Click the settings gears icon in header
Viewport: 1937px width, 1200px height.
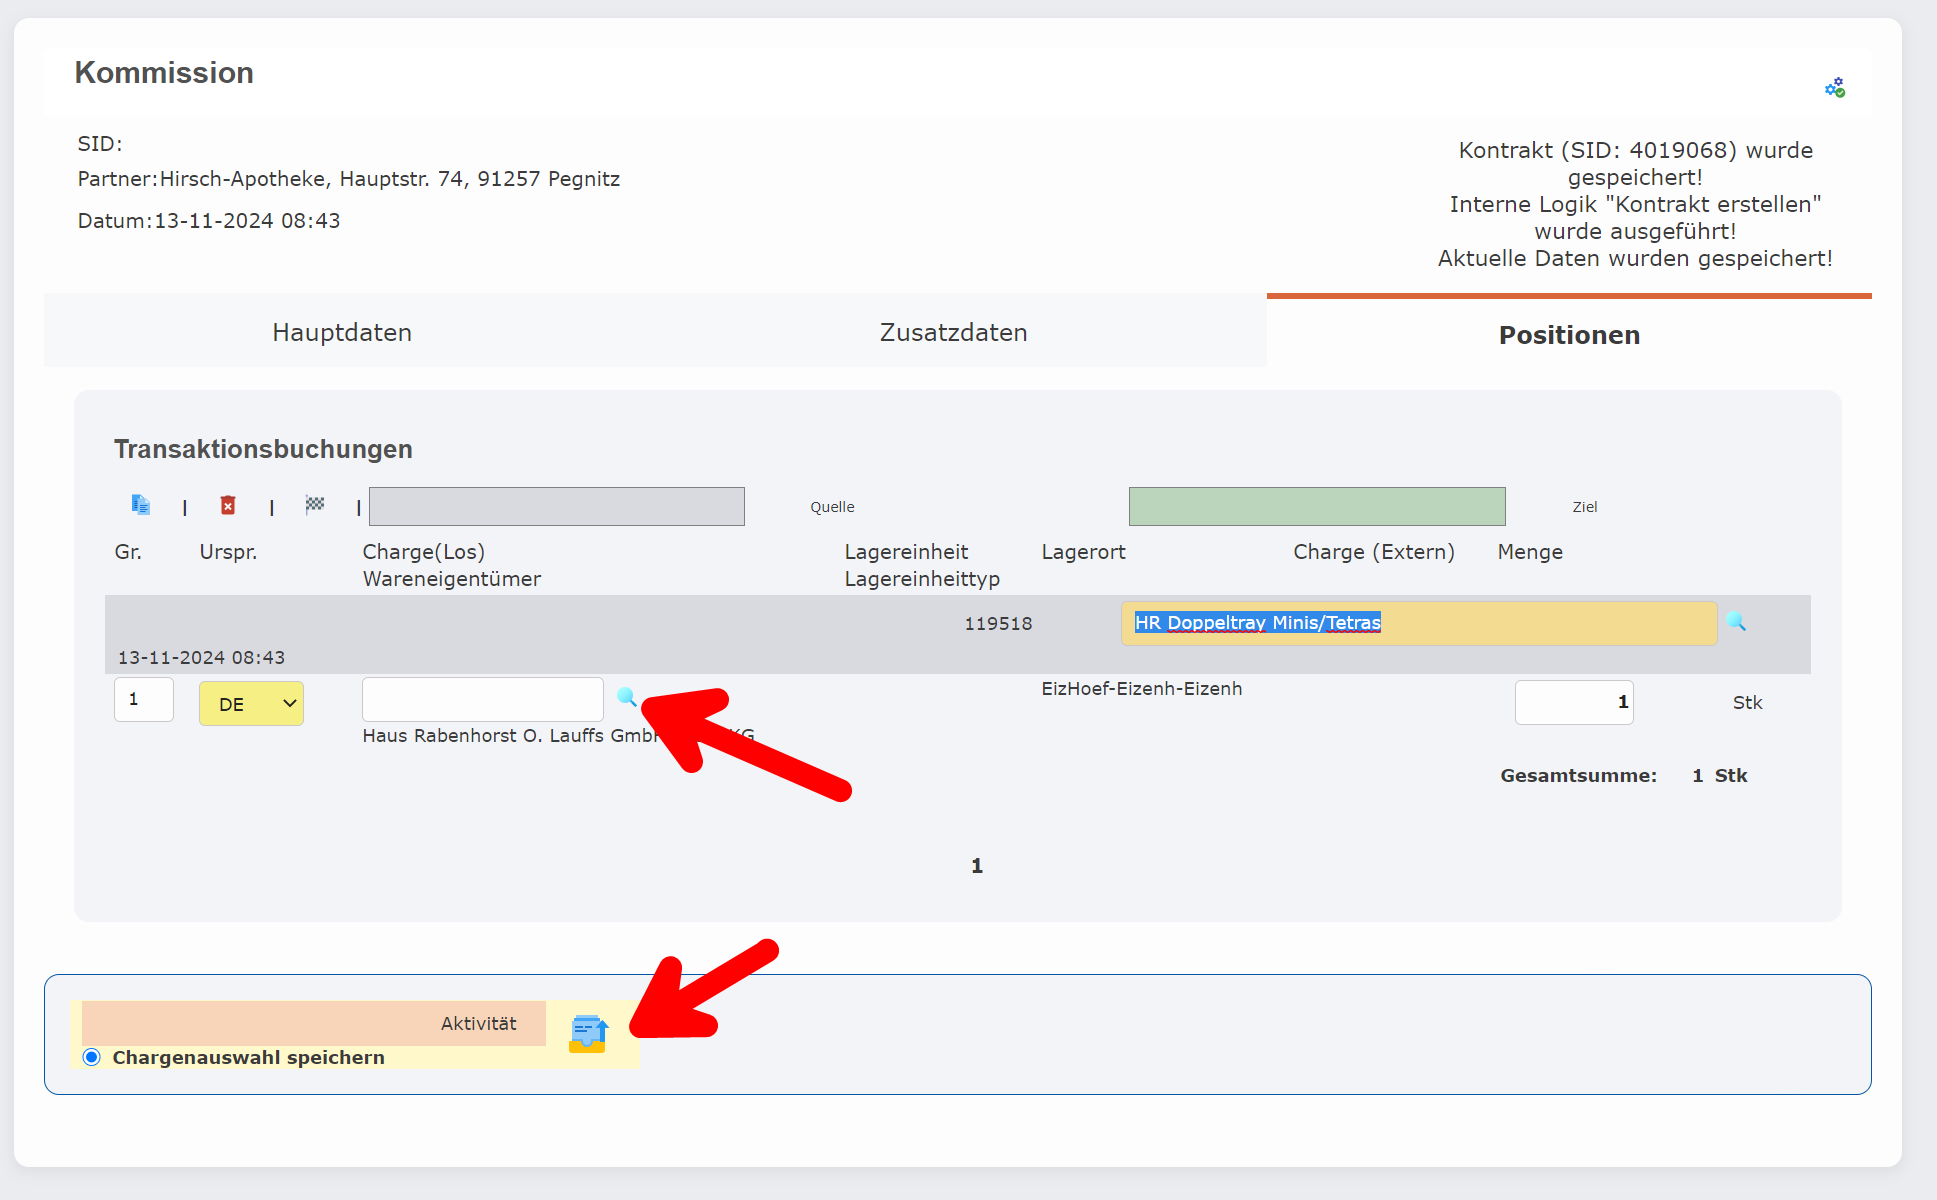coord(1834,88)
